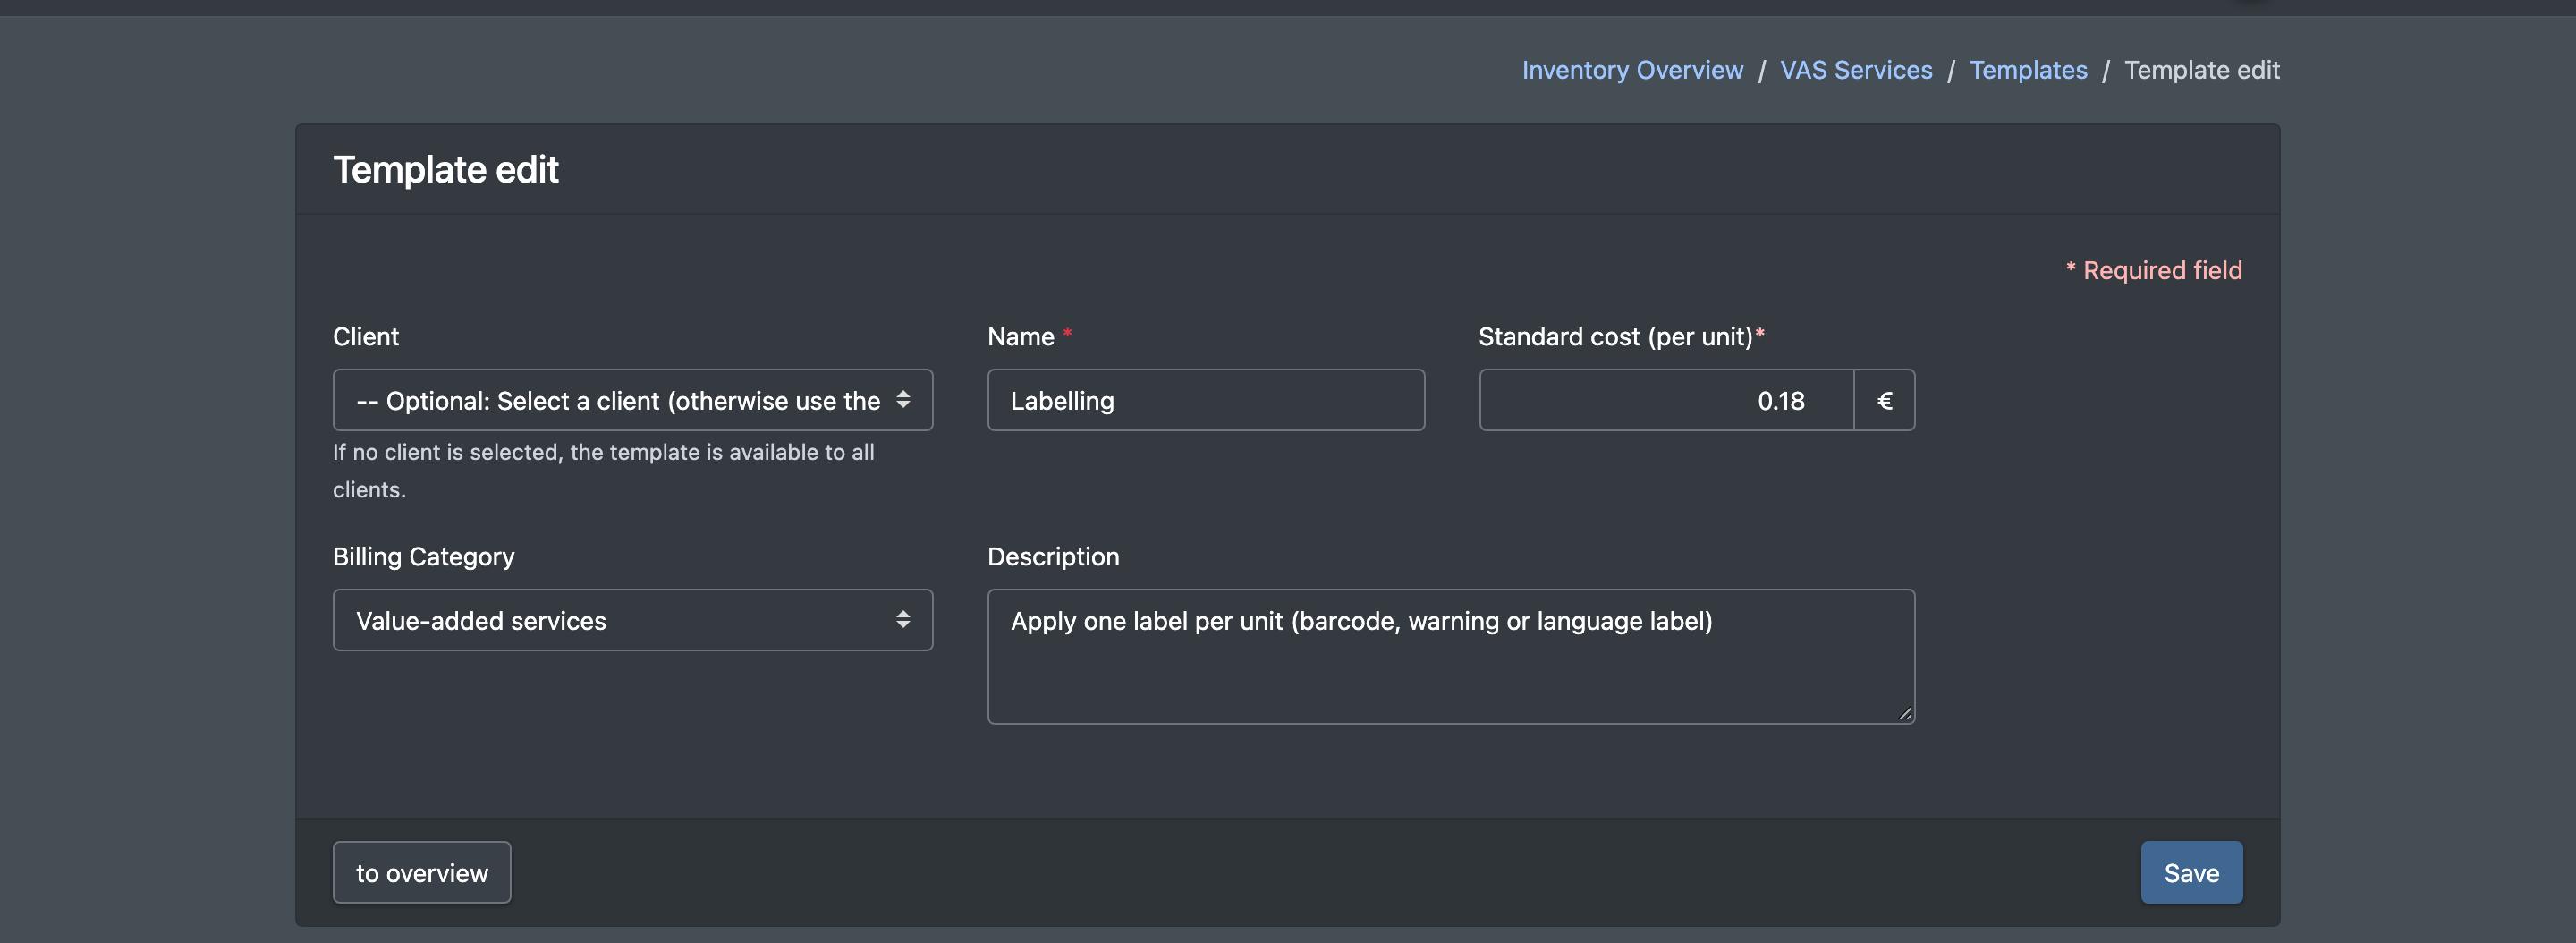Viewport: 2576px width, 943px height.
Task: Click the 'Description' field label
Action: coord(1054,556)
